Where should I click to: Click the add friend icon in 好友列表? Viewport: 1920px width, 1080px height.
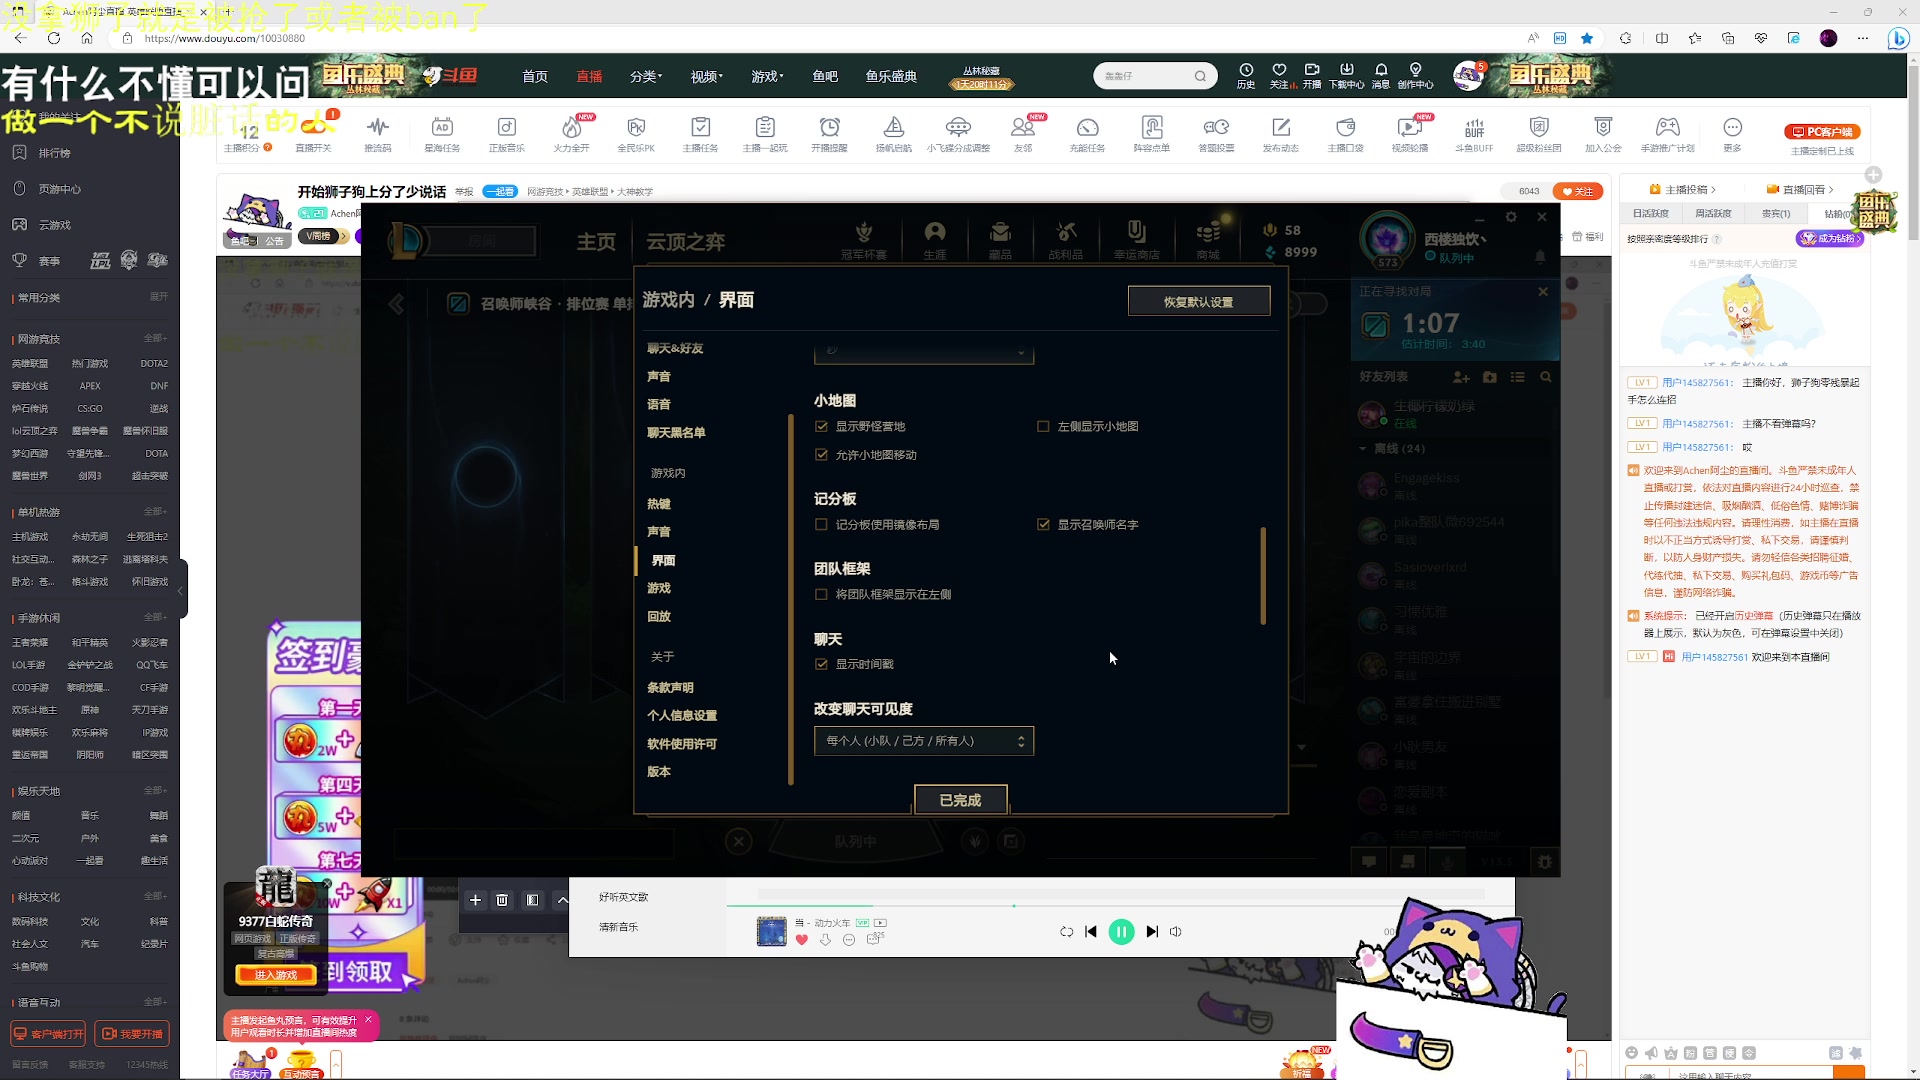click(x=1461, y=377)
